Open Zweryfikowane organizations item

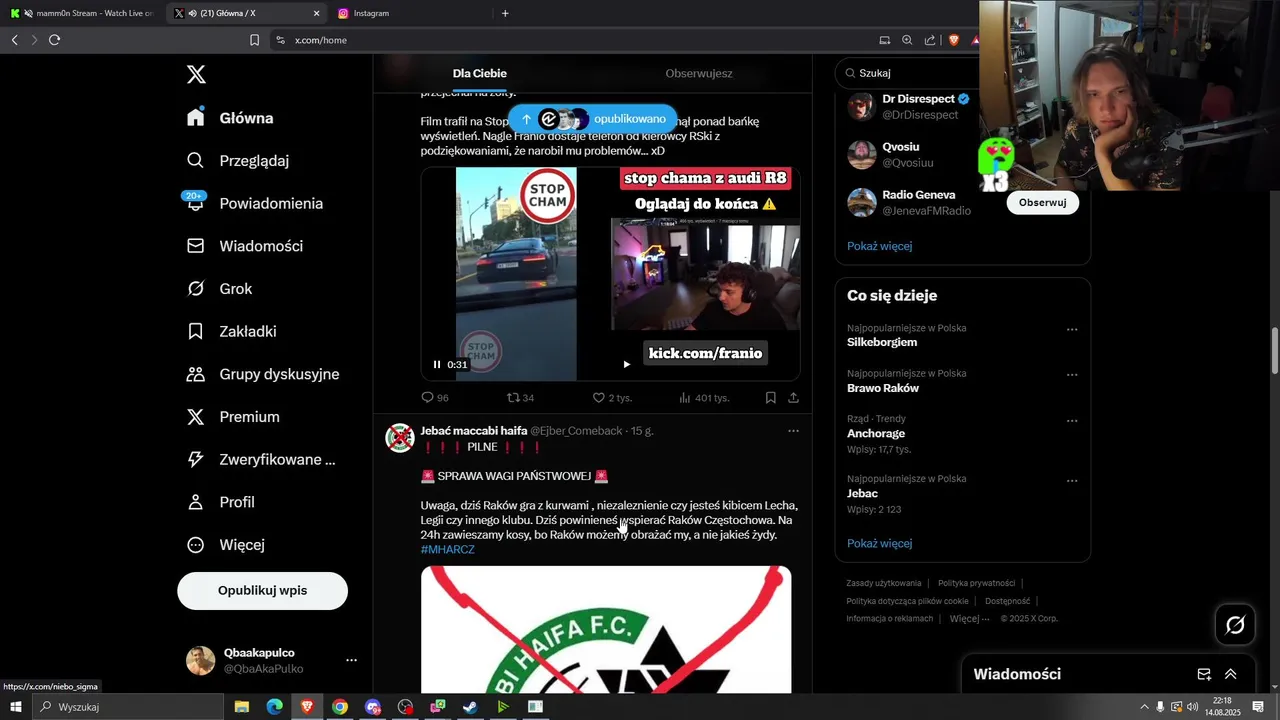coord(261,460)
